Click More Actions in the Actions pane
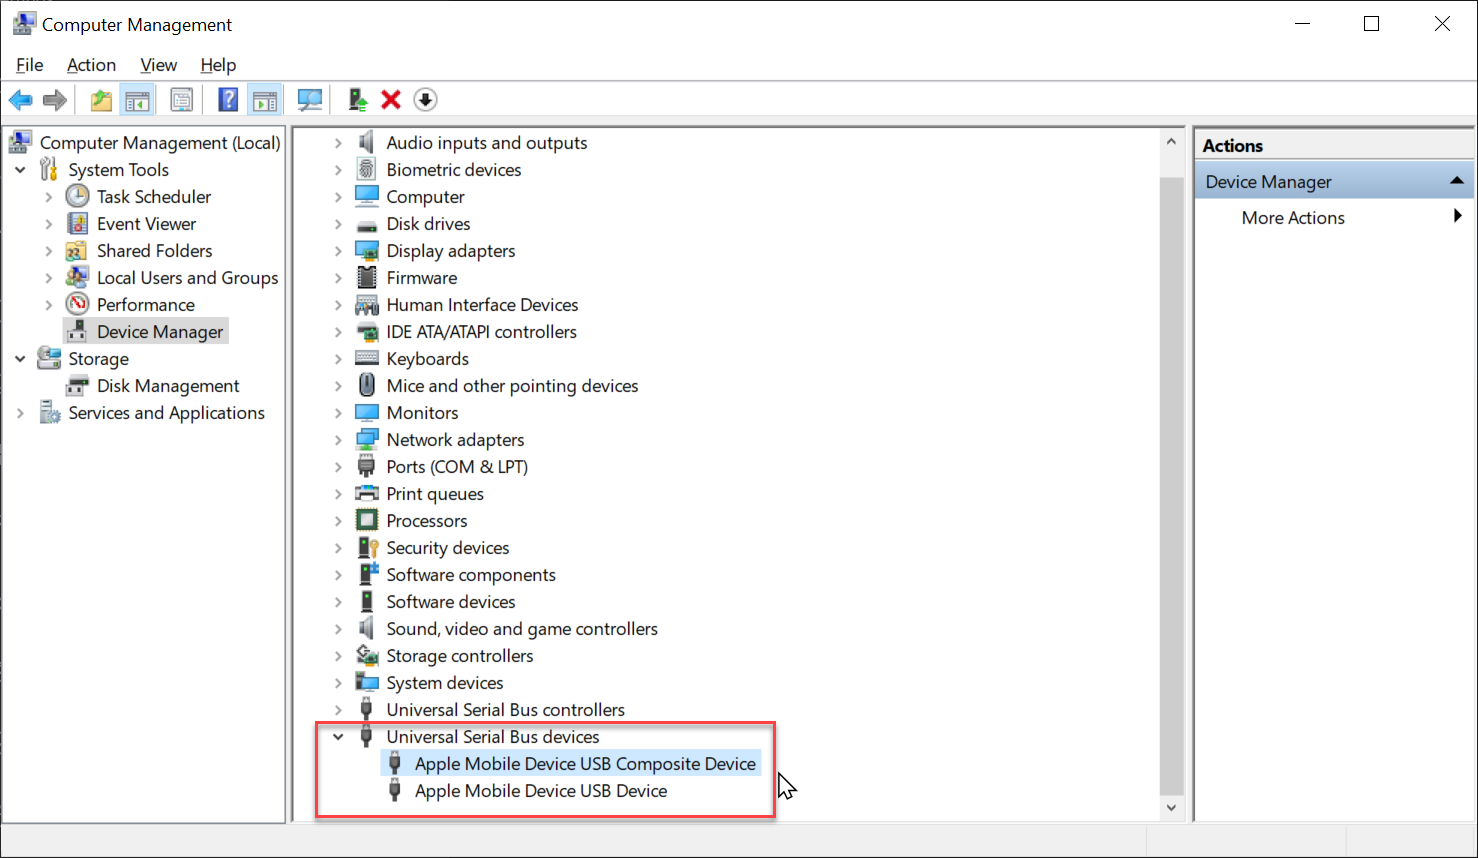1478x858 pixels. (1293, 218)
